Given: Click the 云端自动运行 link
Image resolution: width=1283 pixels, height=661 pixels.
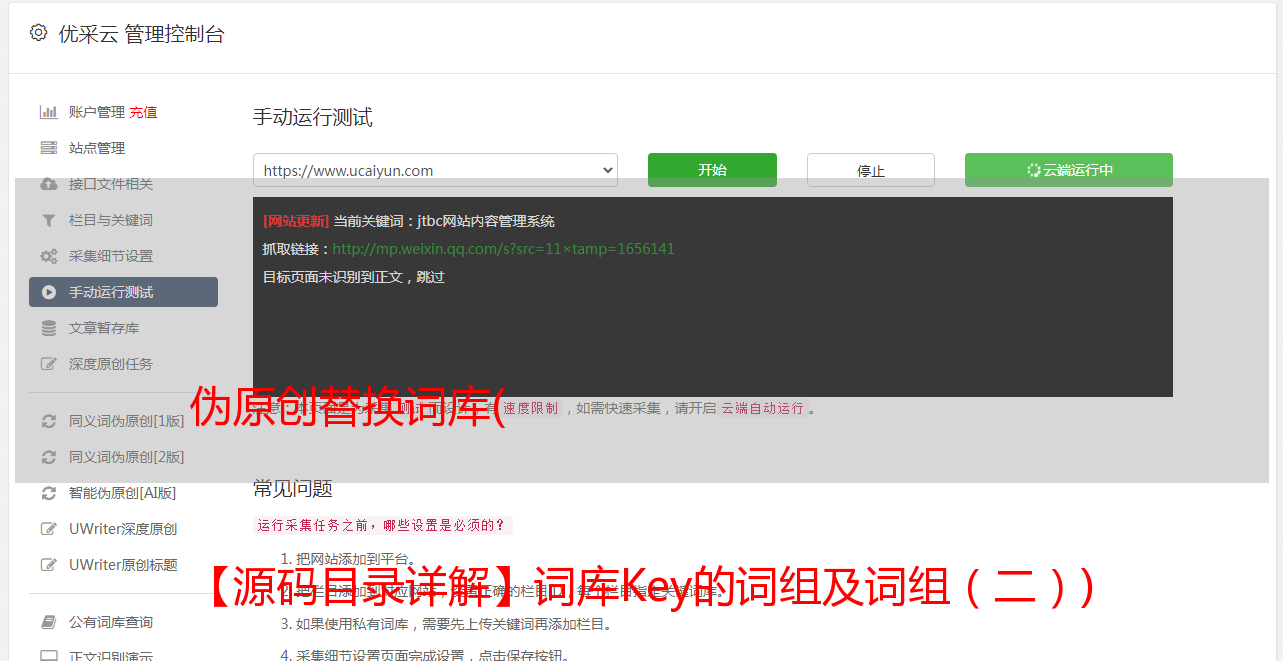Looking at the screenshot, I should coord(763,408).
